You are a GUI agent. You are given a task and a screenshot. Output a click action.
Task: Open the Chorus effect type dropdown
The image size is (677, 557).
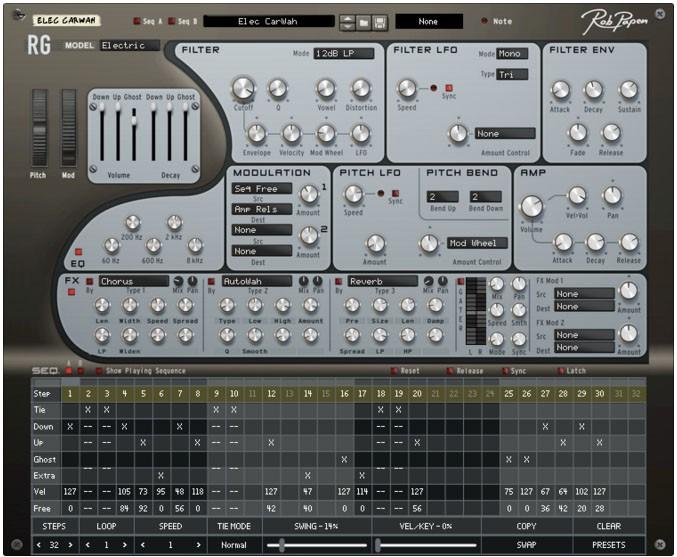tap(132, 282)
